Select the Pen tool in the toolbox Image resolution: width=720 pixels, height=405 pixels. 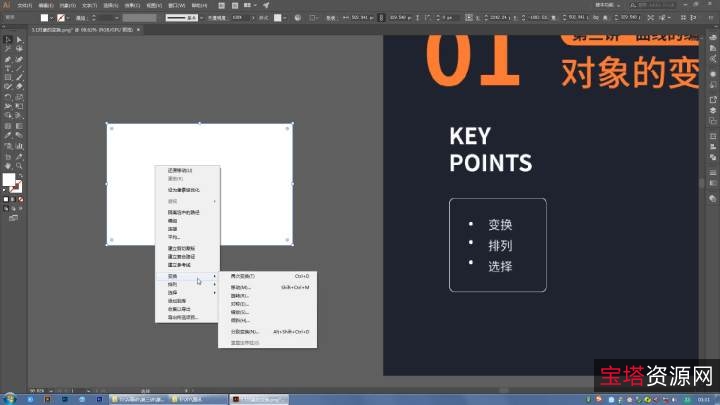(7, 58)
